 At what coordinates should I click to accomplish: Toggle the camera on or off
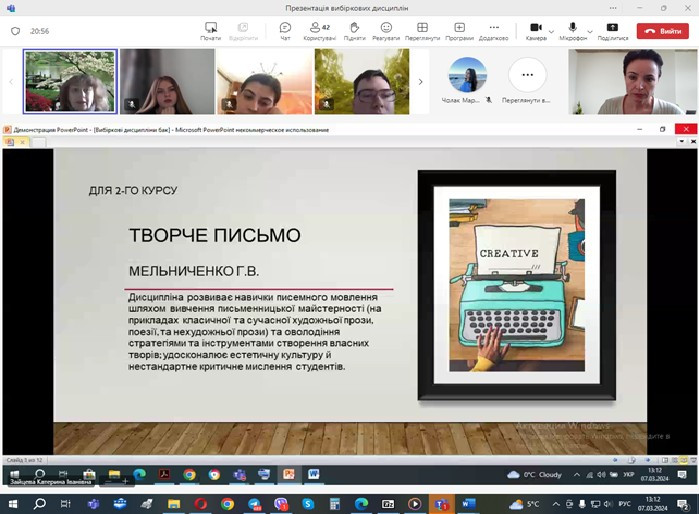pos(536,30)
